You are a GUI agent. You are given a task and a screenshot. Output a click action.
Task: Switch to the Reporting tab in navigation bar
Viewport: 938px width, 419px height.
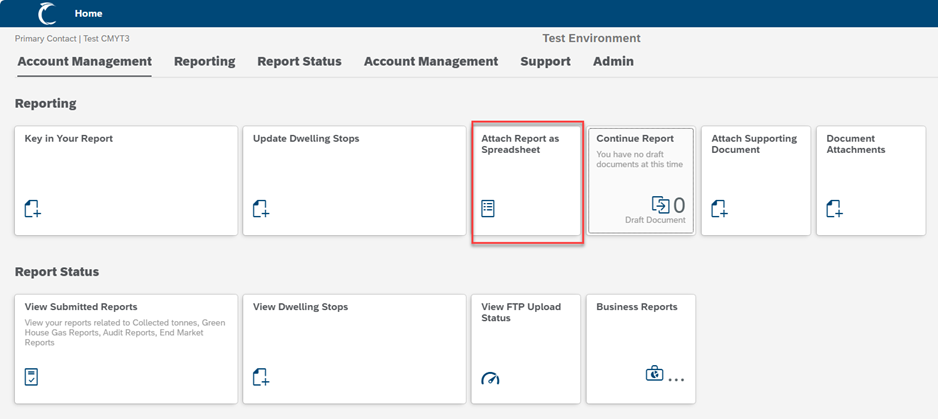[x=204, y=61]
